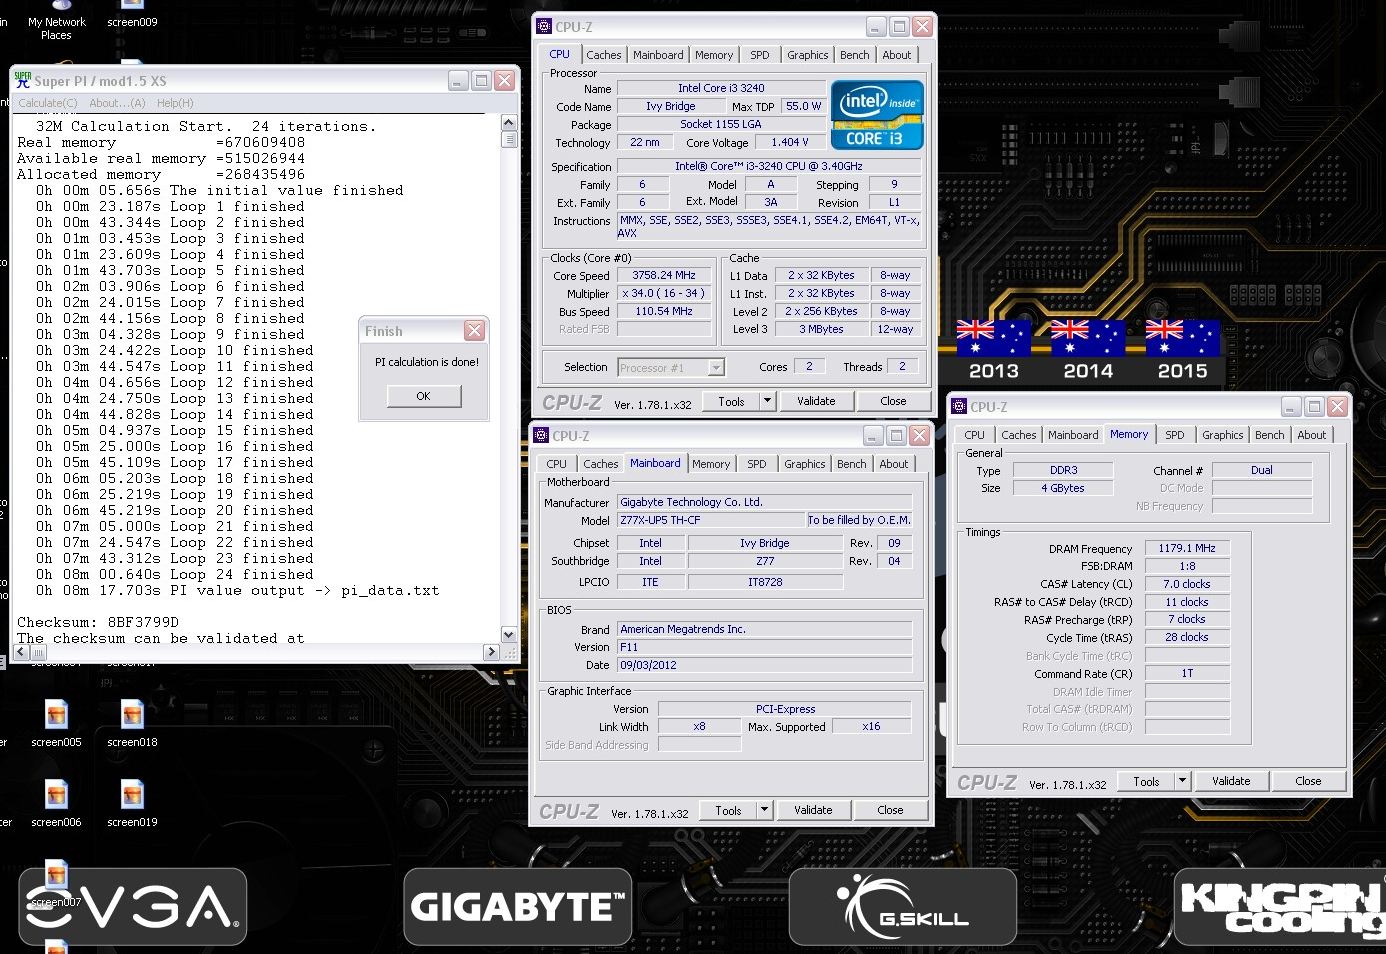
Task: Open Help menu in Super PI
Action: (x=175, y=103)
